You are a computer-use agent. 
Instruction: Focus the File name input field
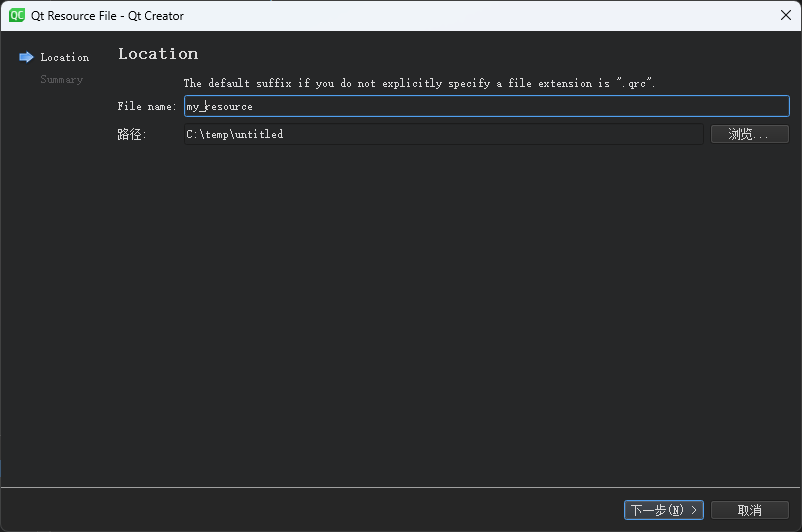(x=486, y=106)
